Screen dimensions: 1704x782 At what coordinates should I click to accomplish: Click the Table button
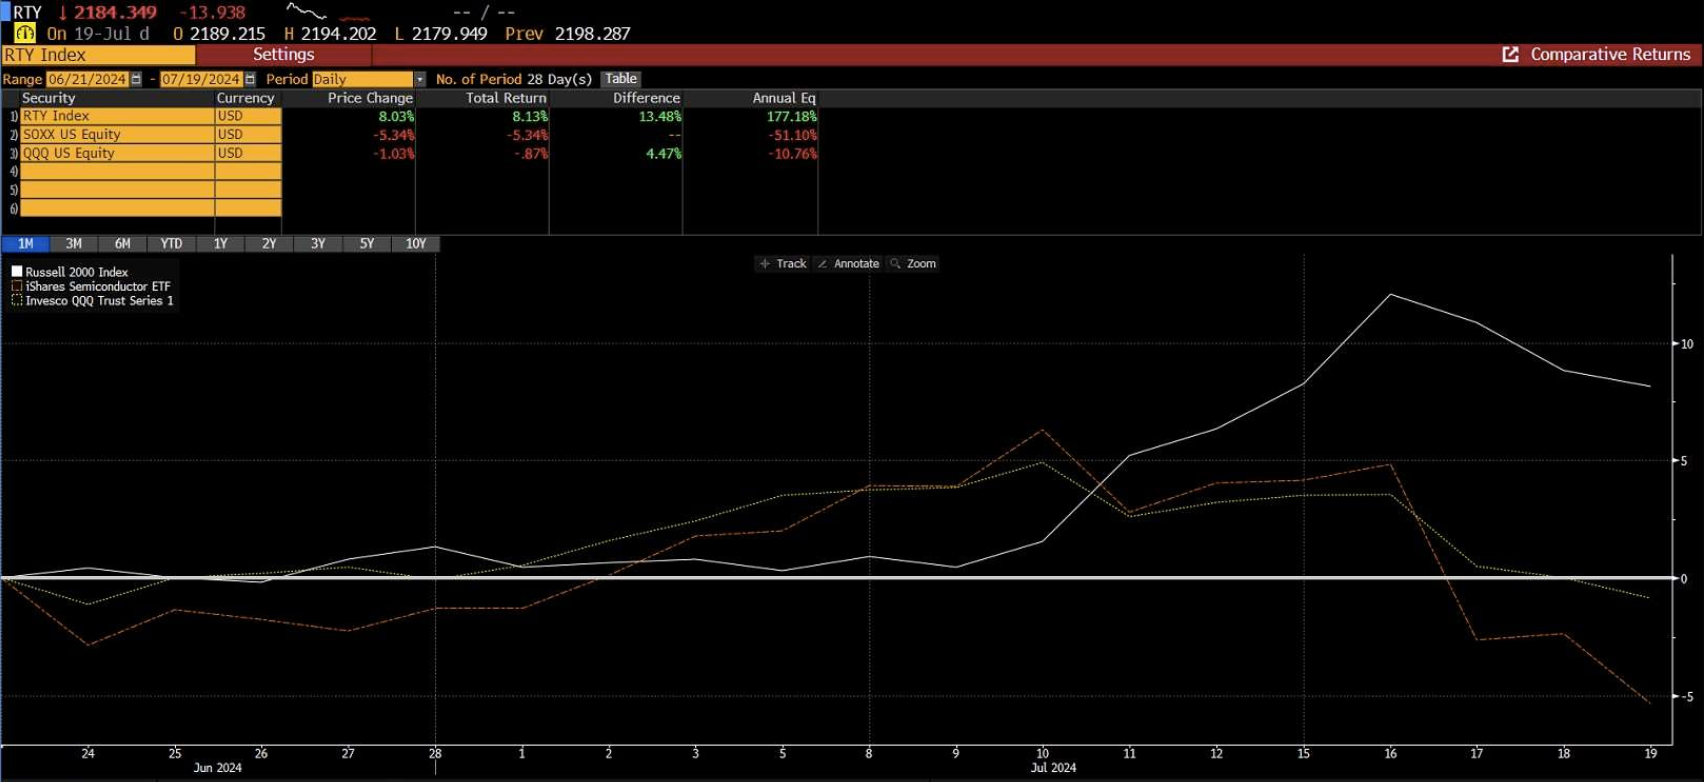(x=621, y=79)
